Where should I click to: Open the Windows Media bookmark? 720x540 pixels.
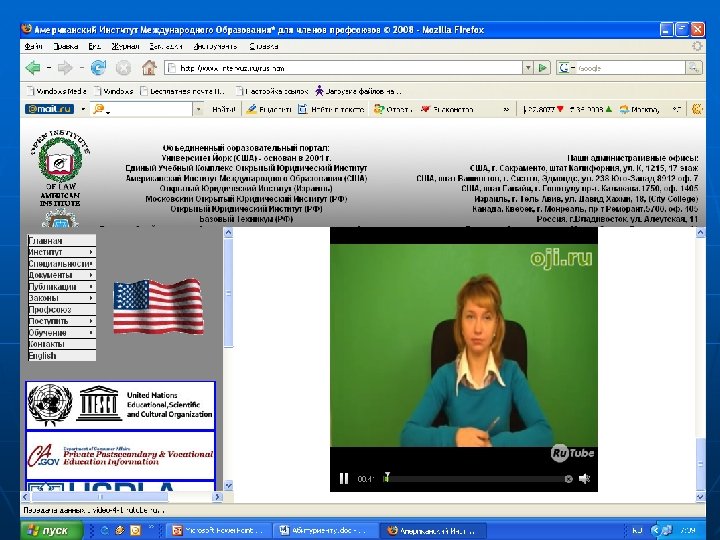point(56,91)
